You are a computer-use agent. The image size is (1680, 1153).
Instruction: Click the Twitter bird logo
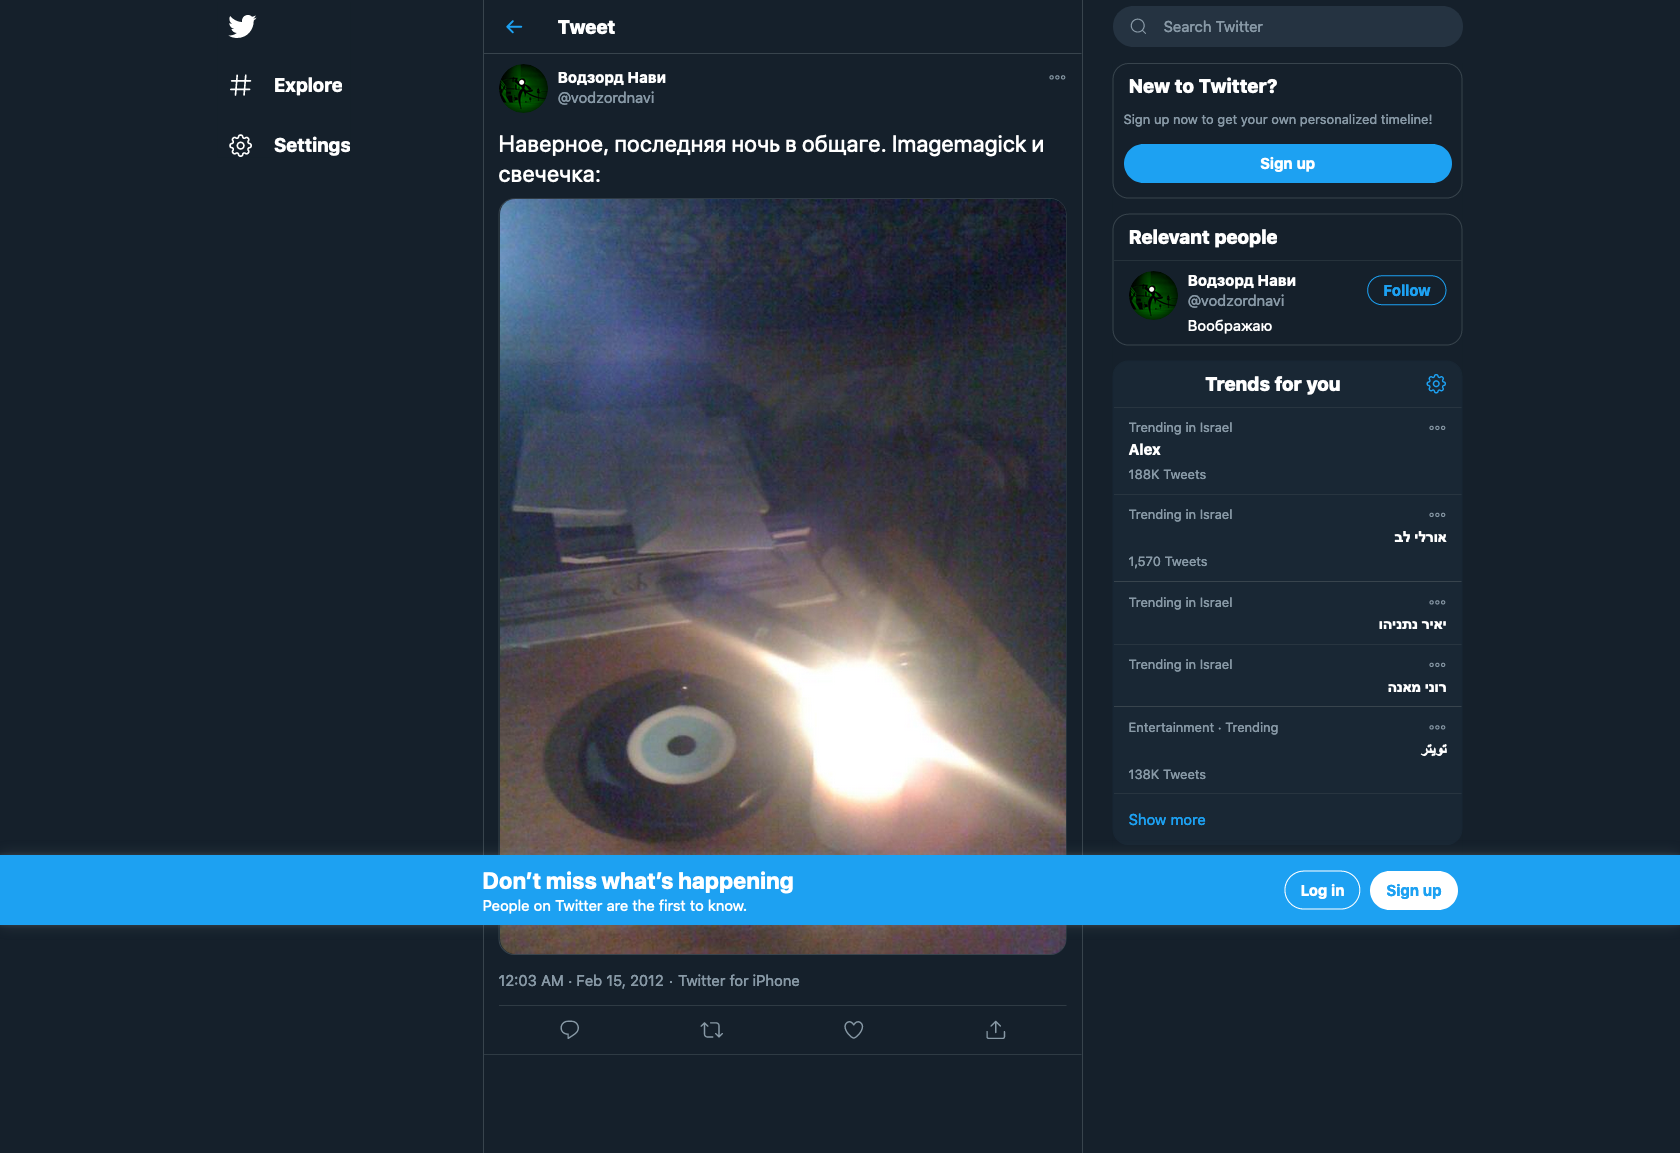pos(242,27)
